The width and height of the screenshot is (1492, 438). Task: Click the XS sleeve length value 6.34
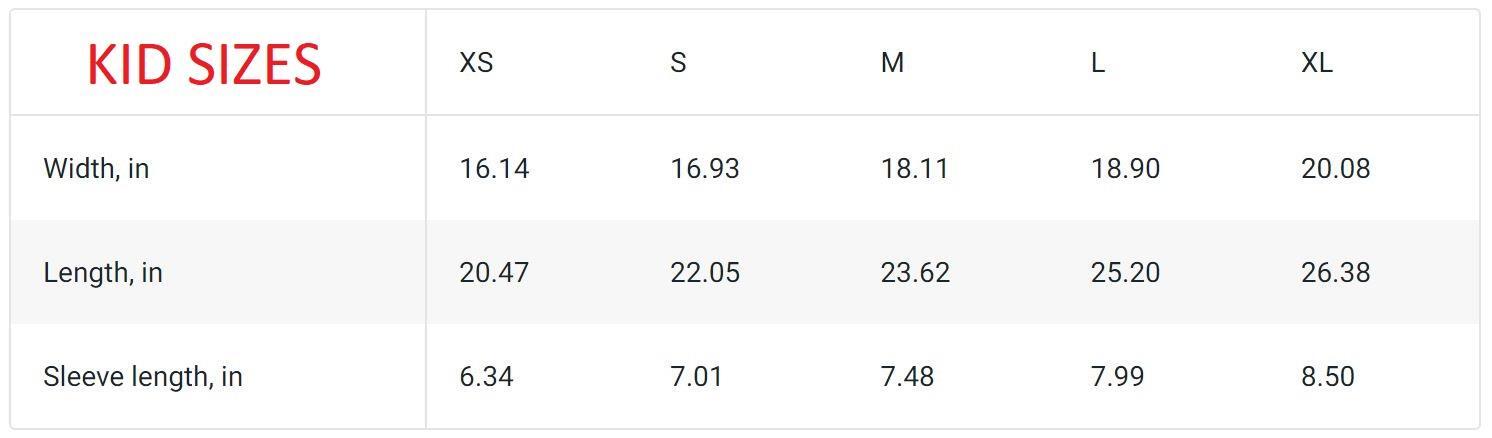(486, 376)
